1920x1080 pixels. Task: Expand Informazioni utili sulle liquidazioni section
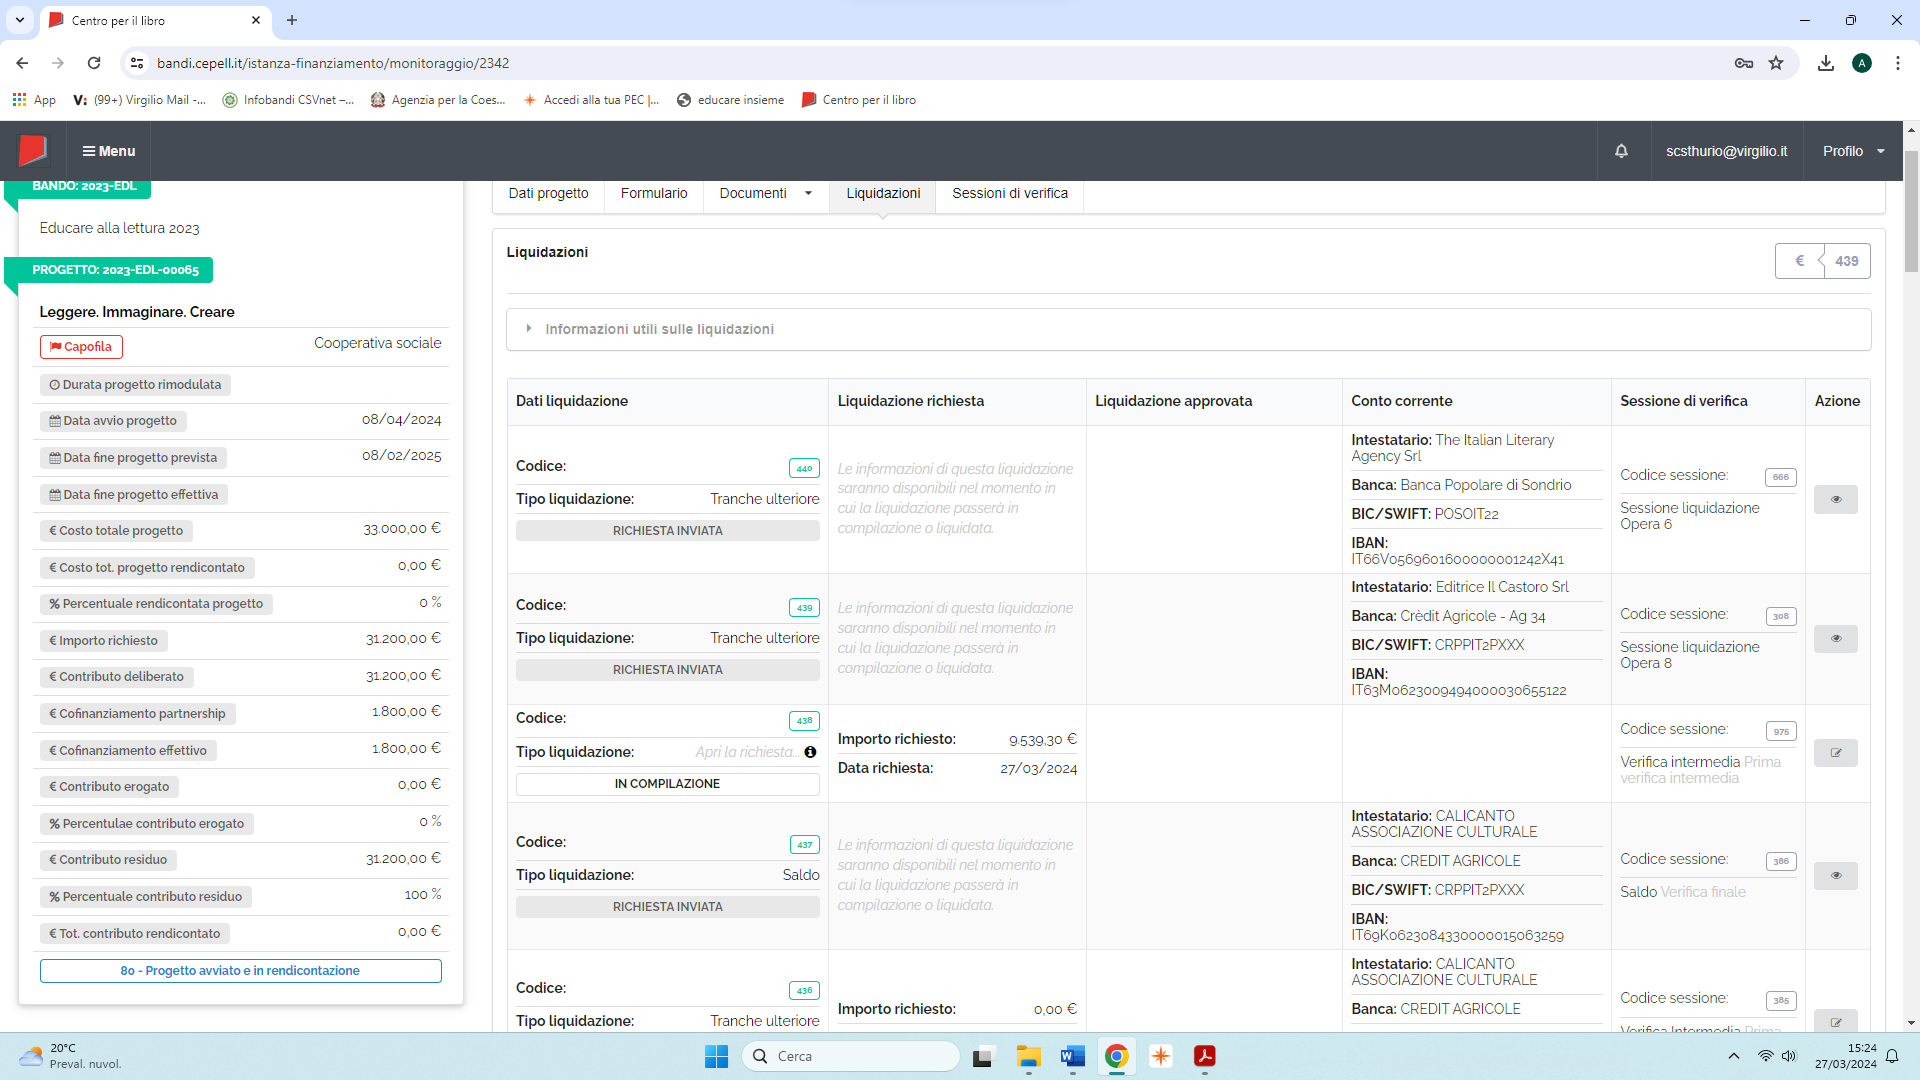point(659,329)
